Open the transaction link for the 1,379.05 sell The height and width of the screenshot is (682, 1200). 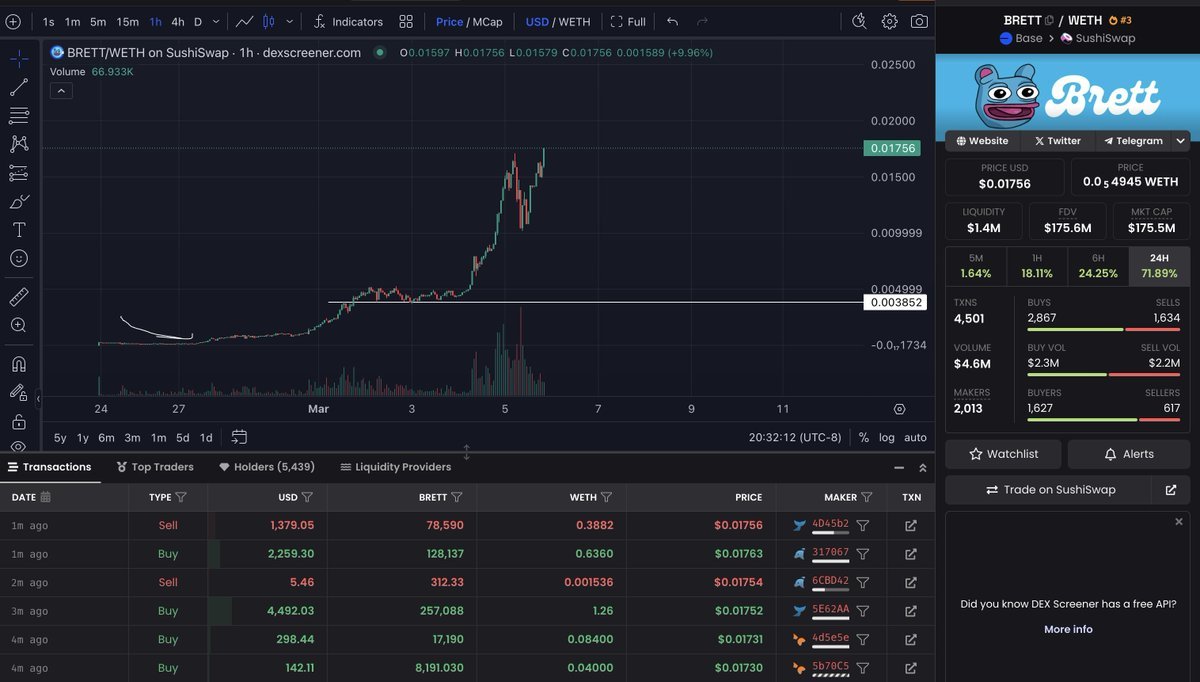(911, 525)
